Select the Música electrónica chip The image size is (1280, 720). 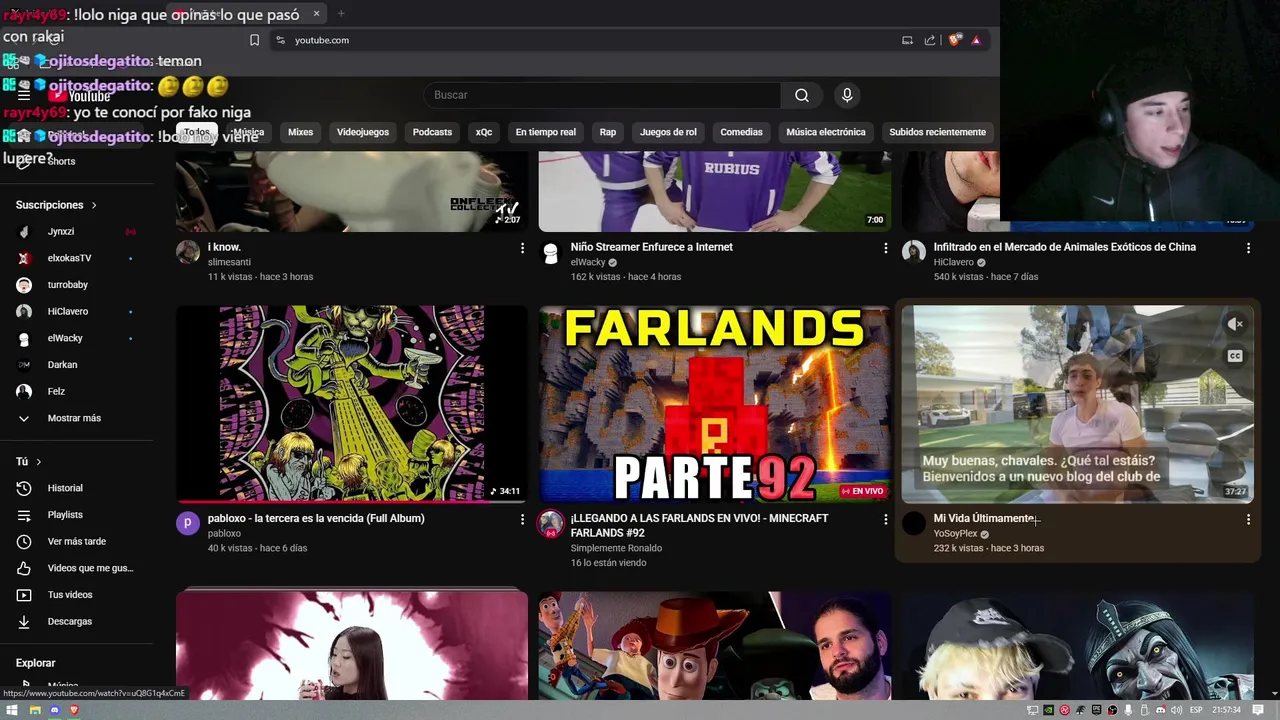pyautogui.click(x=826, y=132)
